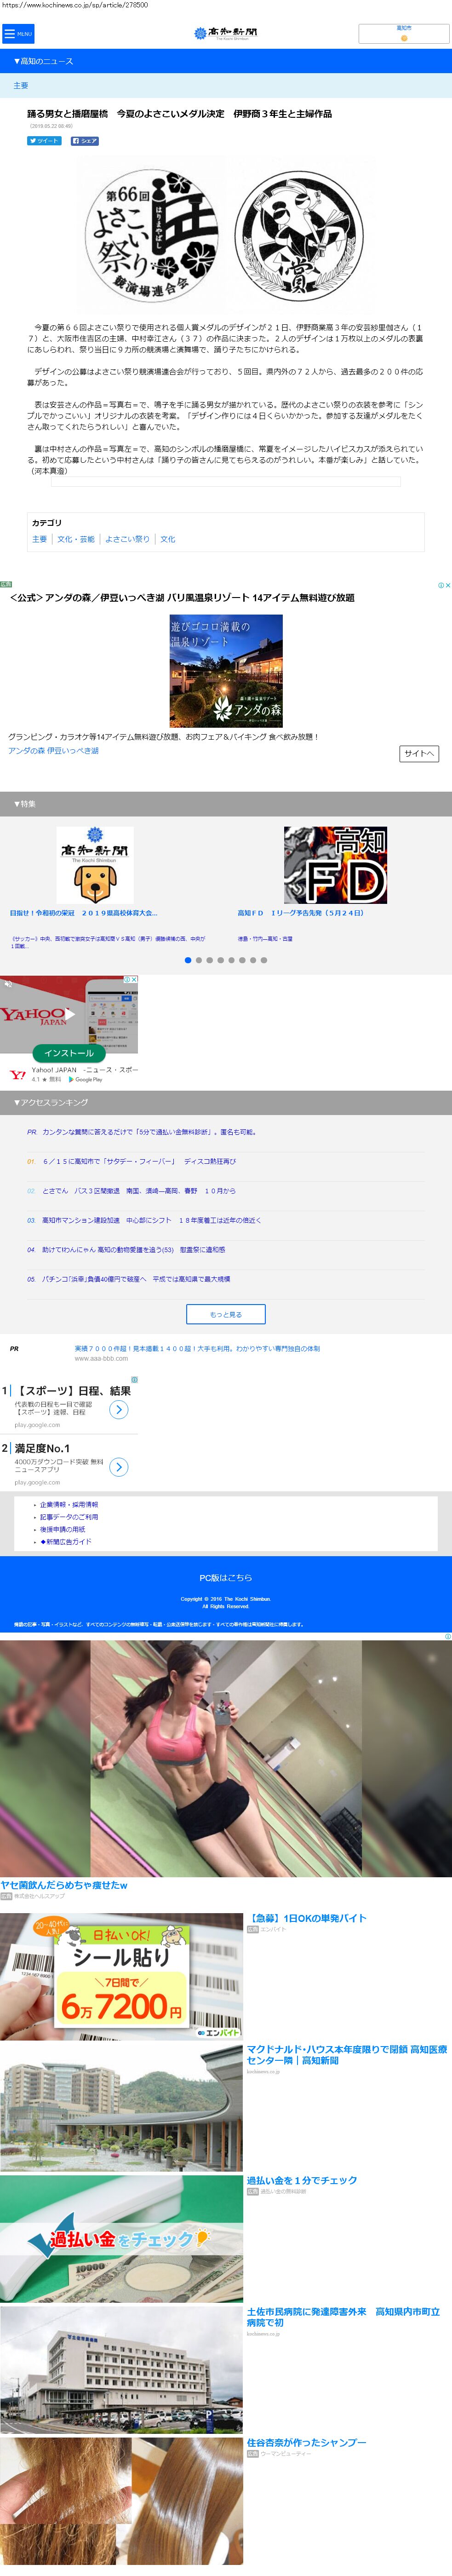This screenshot has width=452, height=2576.
Task: Select the last carousel pagination dot
Action: coord(264,960)
